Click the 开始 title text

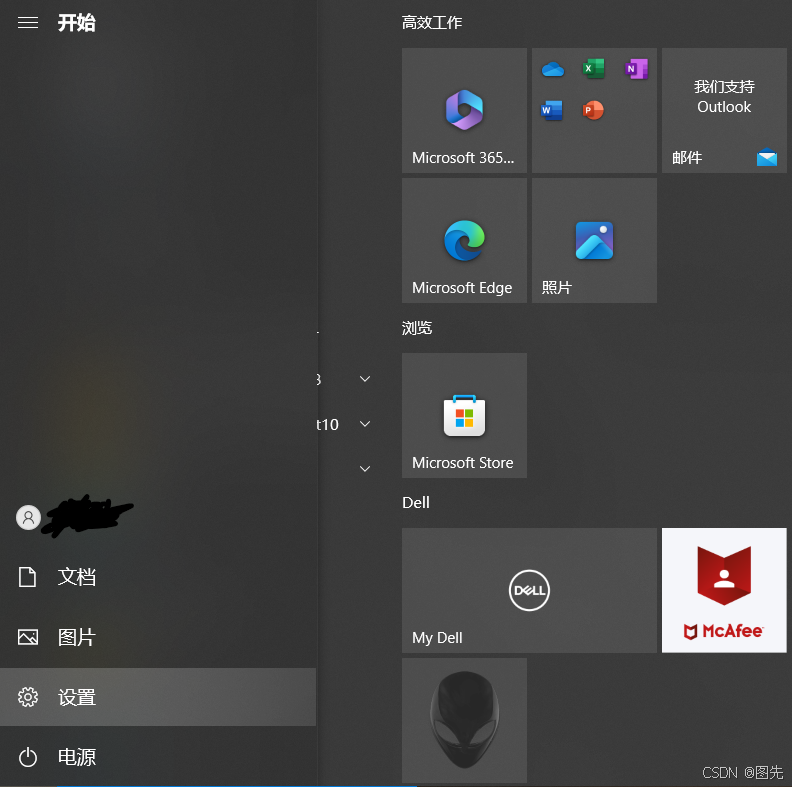pyautogui.click(x=76, y=23)
